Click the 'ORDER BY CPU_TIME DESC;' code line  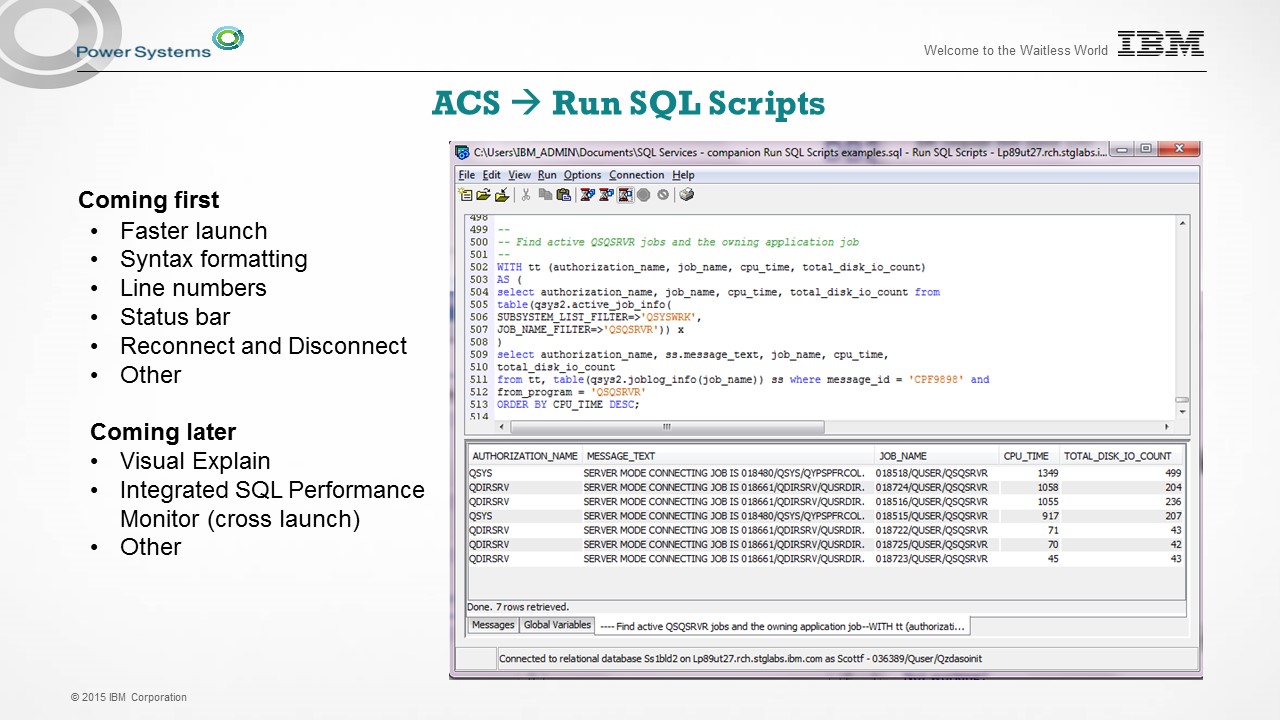(x=568, y=405)
